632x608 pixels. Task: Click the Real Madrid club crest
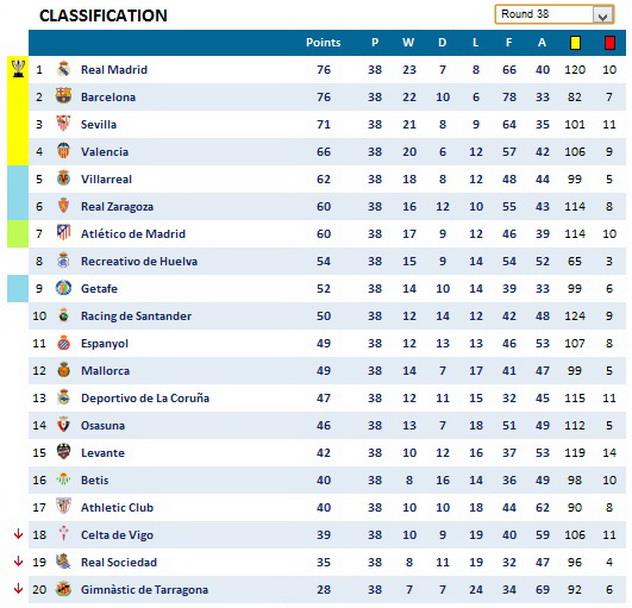[63, 70]
